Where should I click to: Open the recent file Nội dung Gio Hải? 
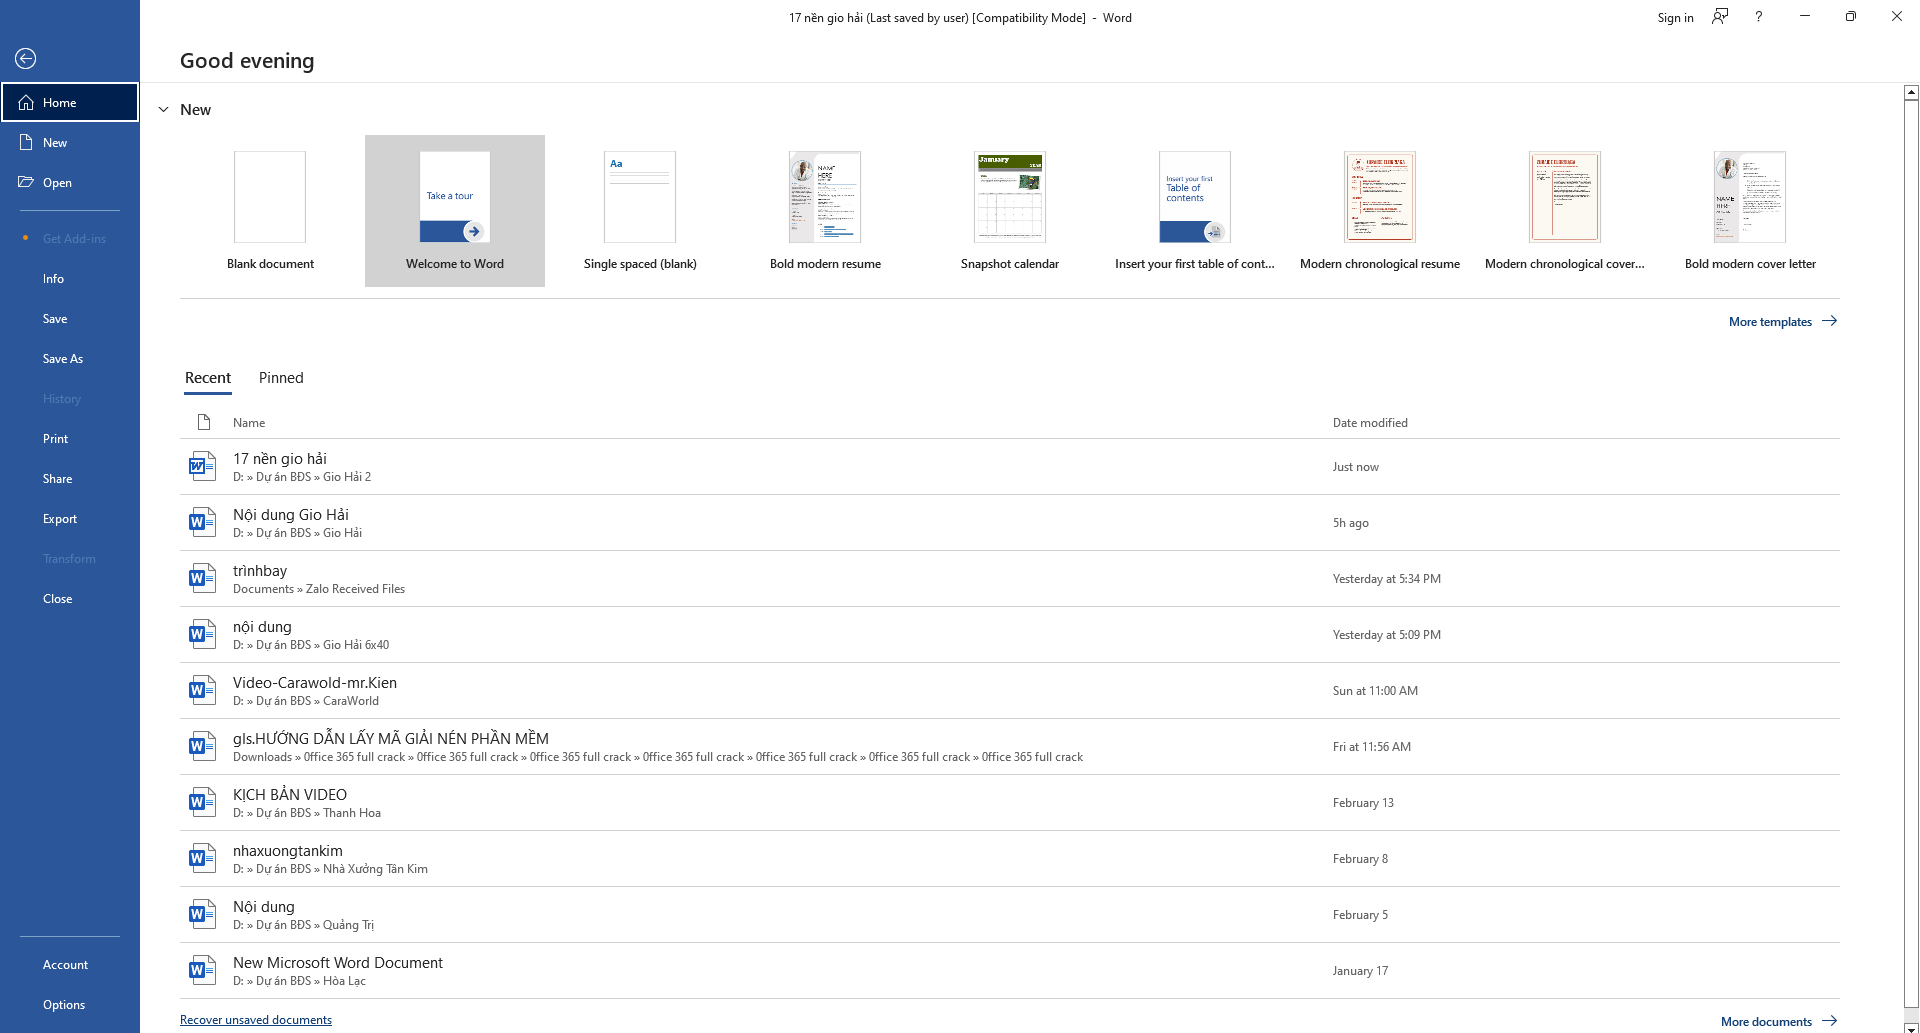[x=290, y=514]
